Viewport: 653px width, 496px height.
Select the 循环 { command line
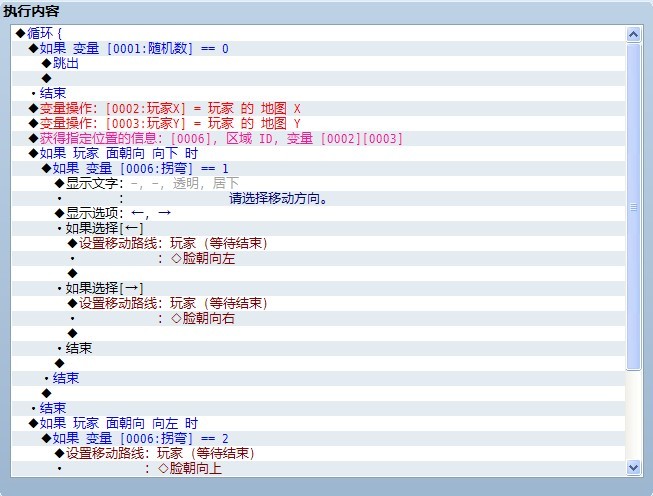(x=319, y=33)
